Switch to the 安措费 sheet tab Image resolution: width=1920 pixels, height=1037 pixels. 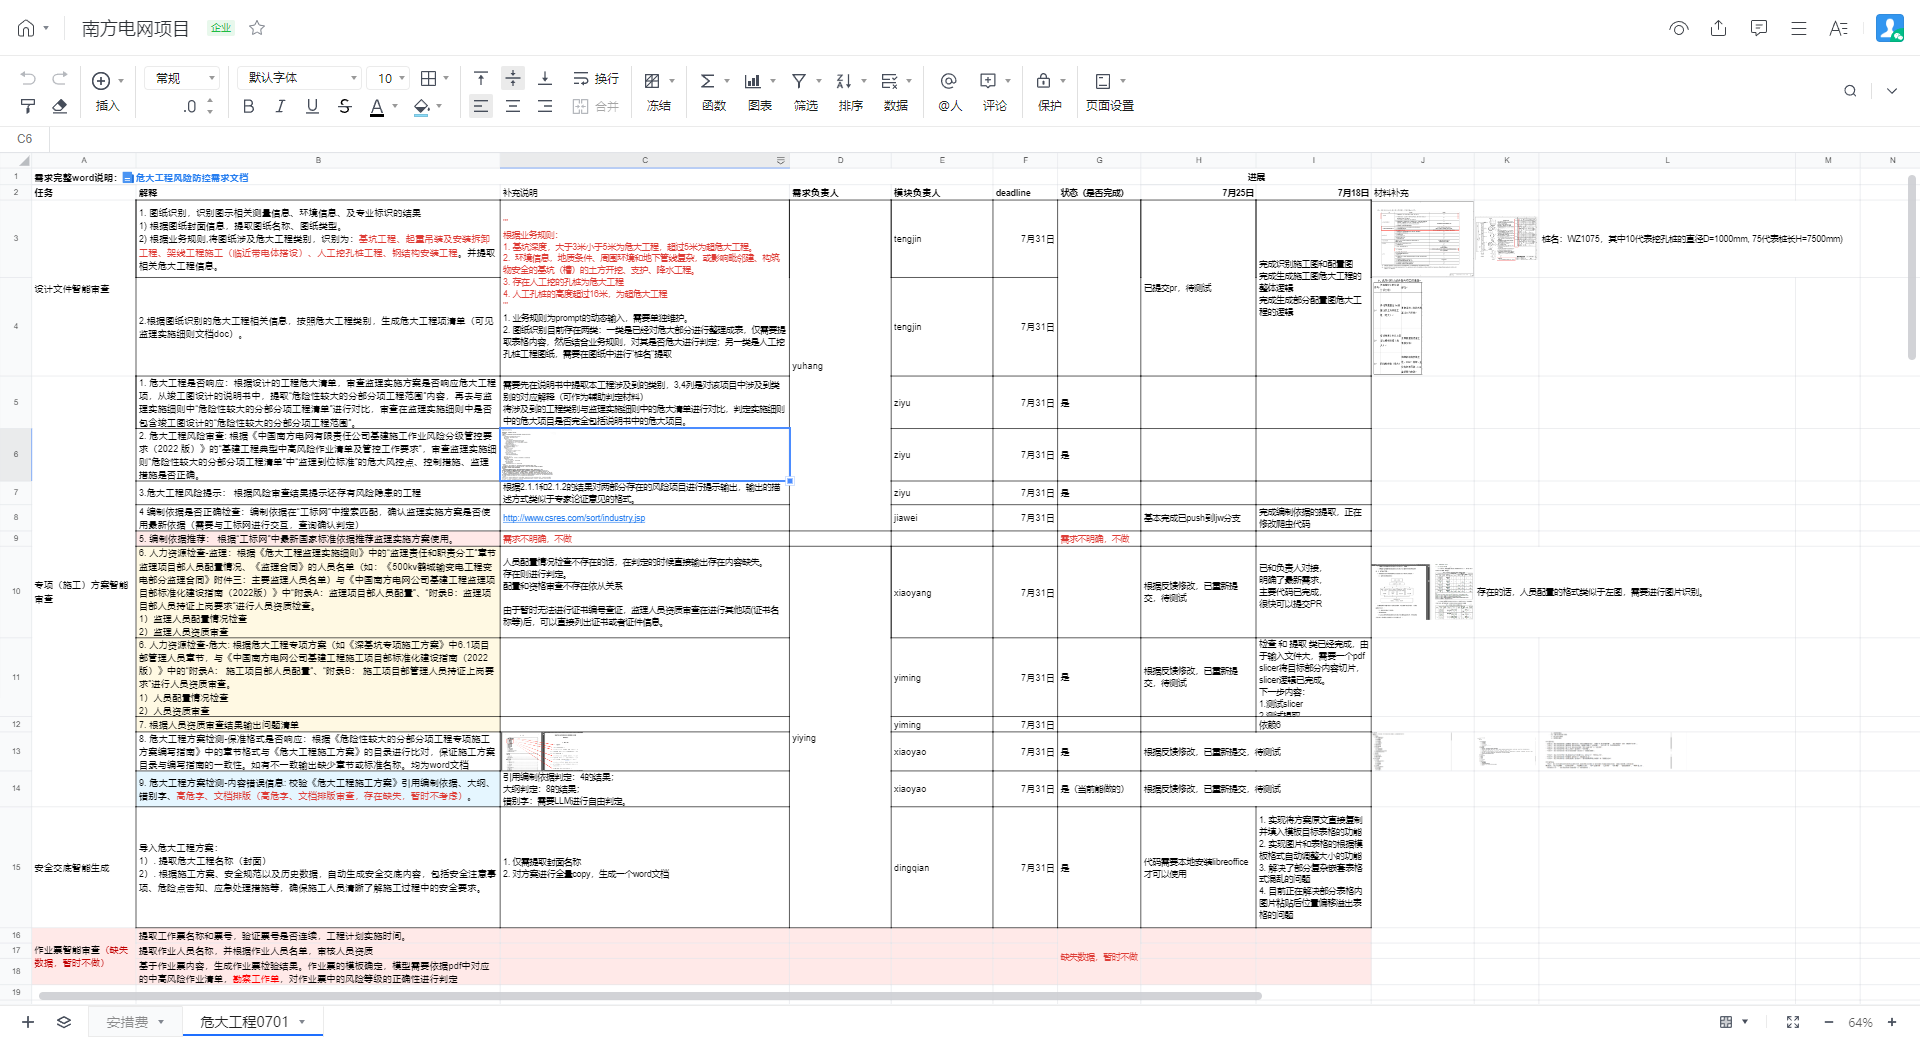pyautogui.click(x=127, y=1022)
